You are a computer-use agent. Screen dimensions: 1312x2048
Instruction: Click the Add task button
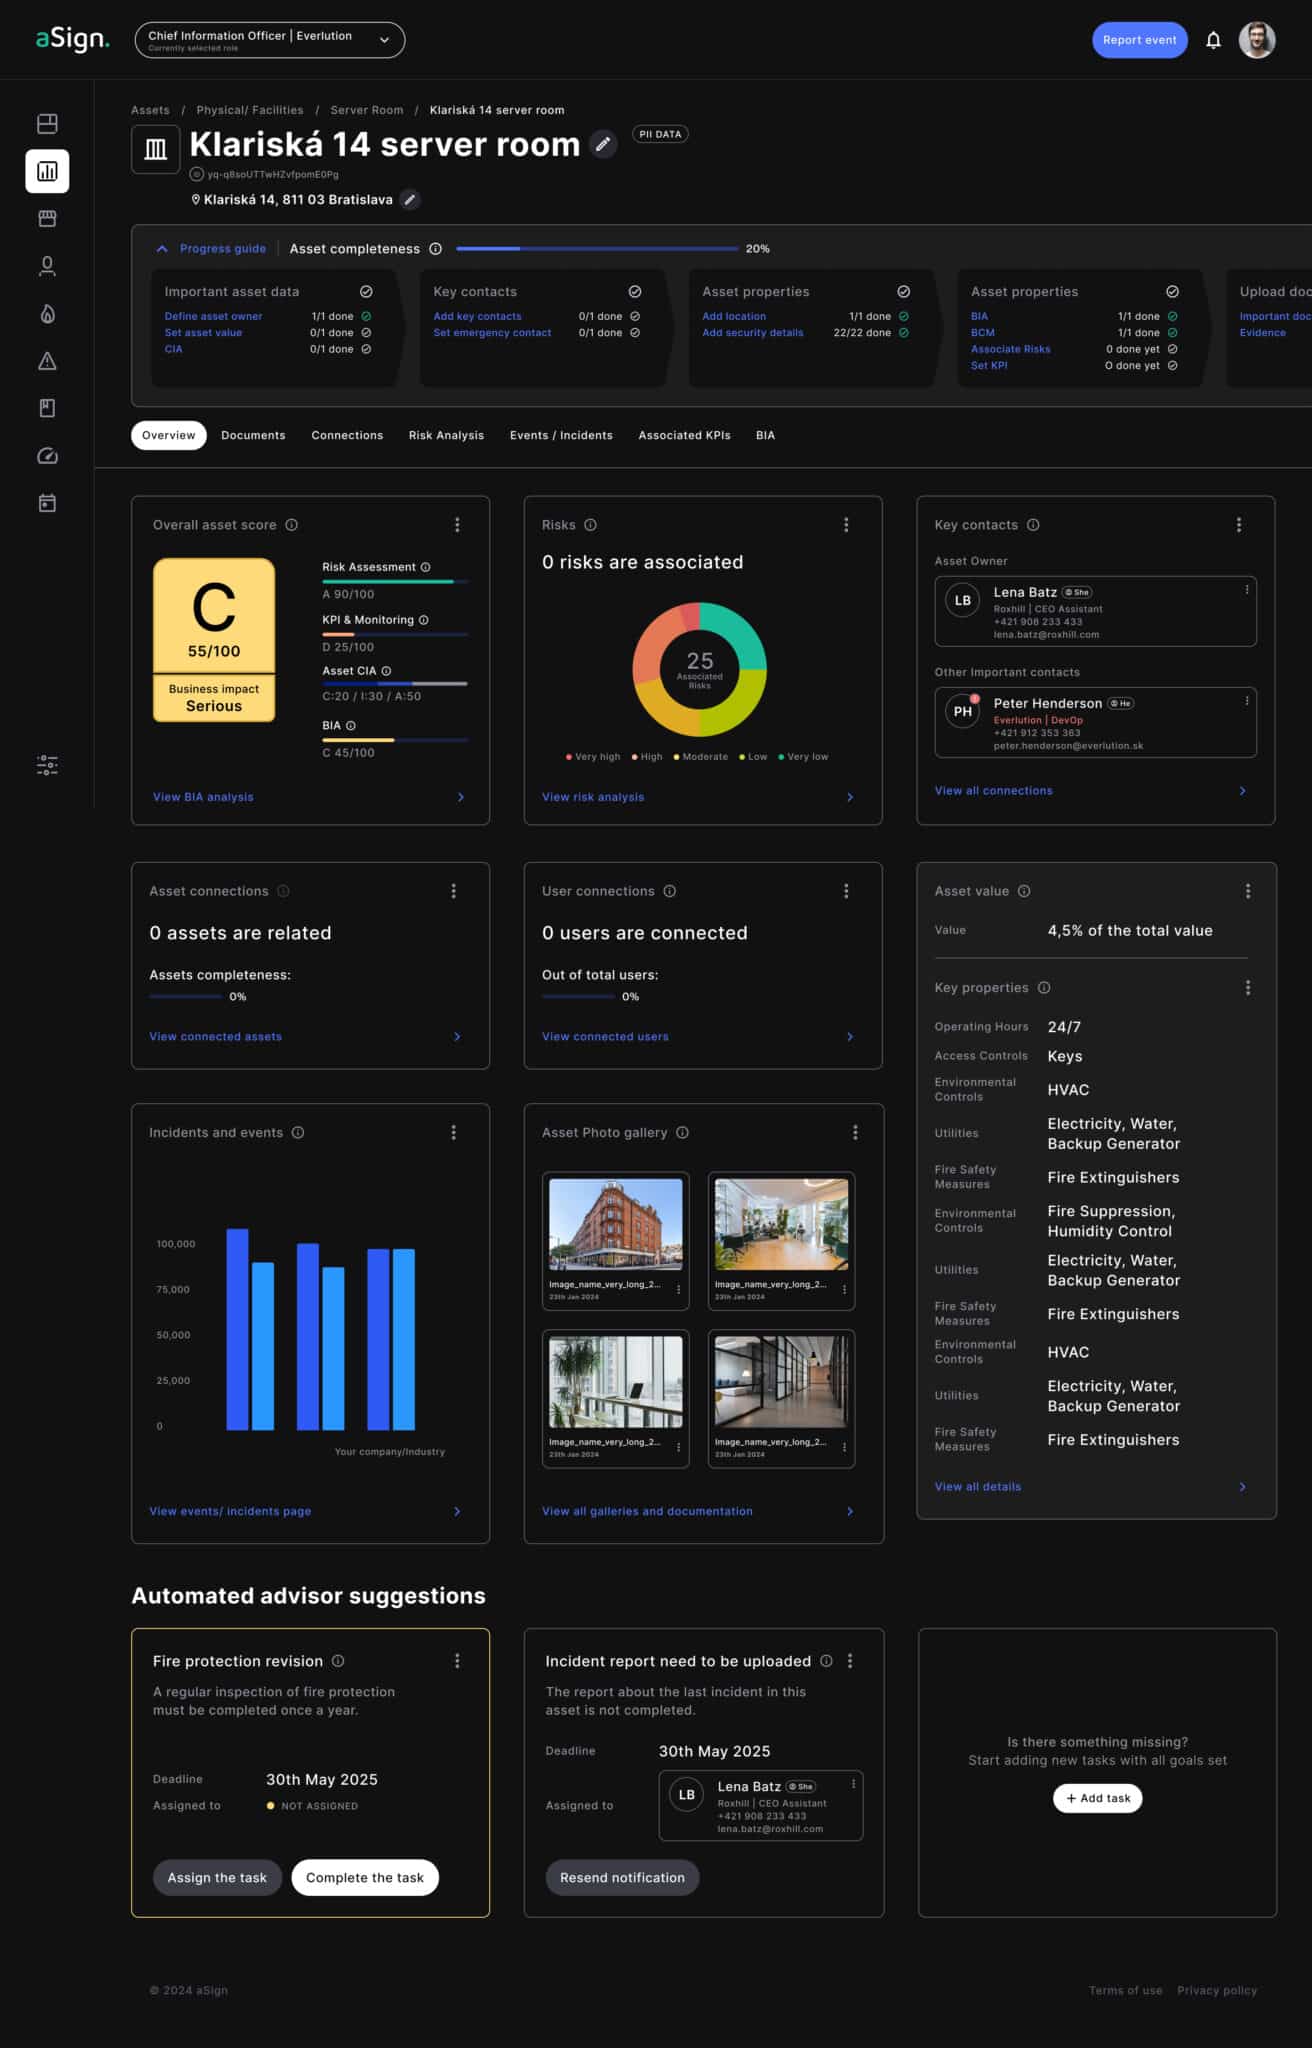coord(1097,1798)
